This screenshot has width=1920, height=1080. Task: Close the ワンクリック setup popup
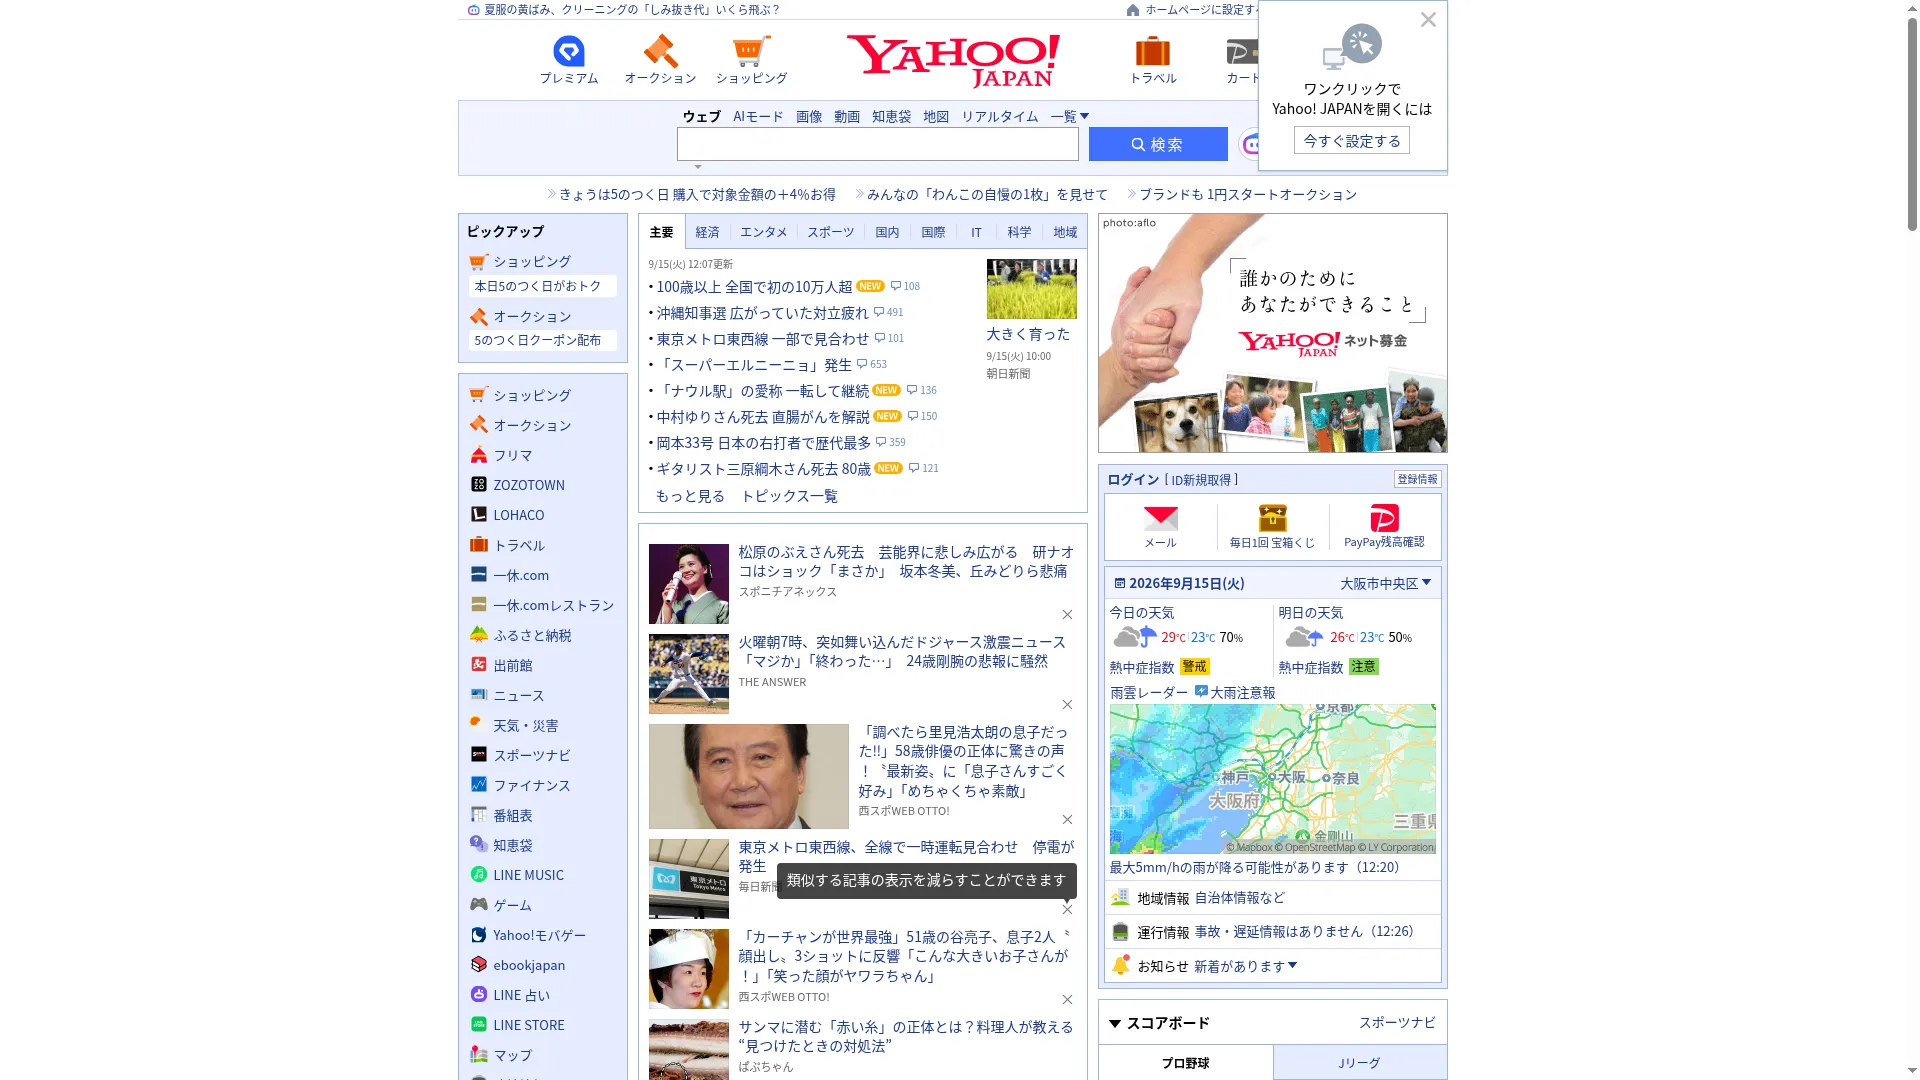[1428, 20]
